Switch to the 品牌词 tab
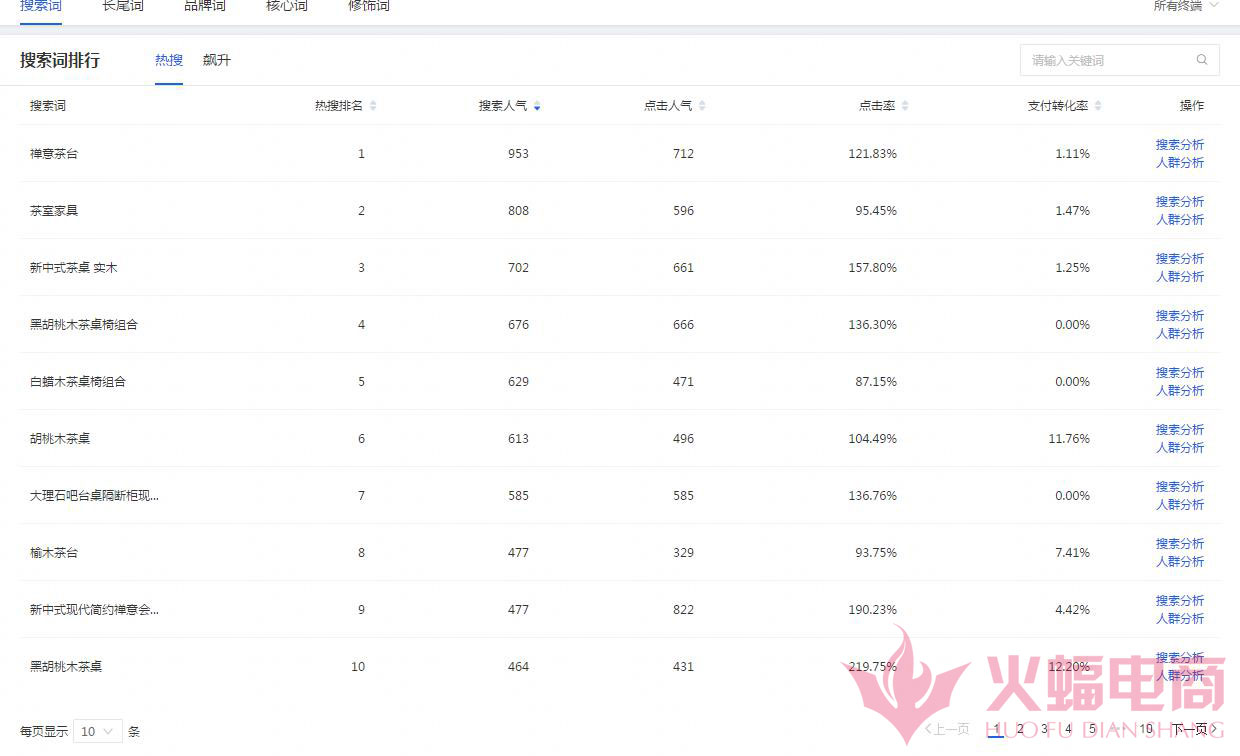The height and width of the screenshot is (756, 1240). coord(205,6)
